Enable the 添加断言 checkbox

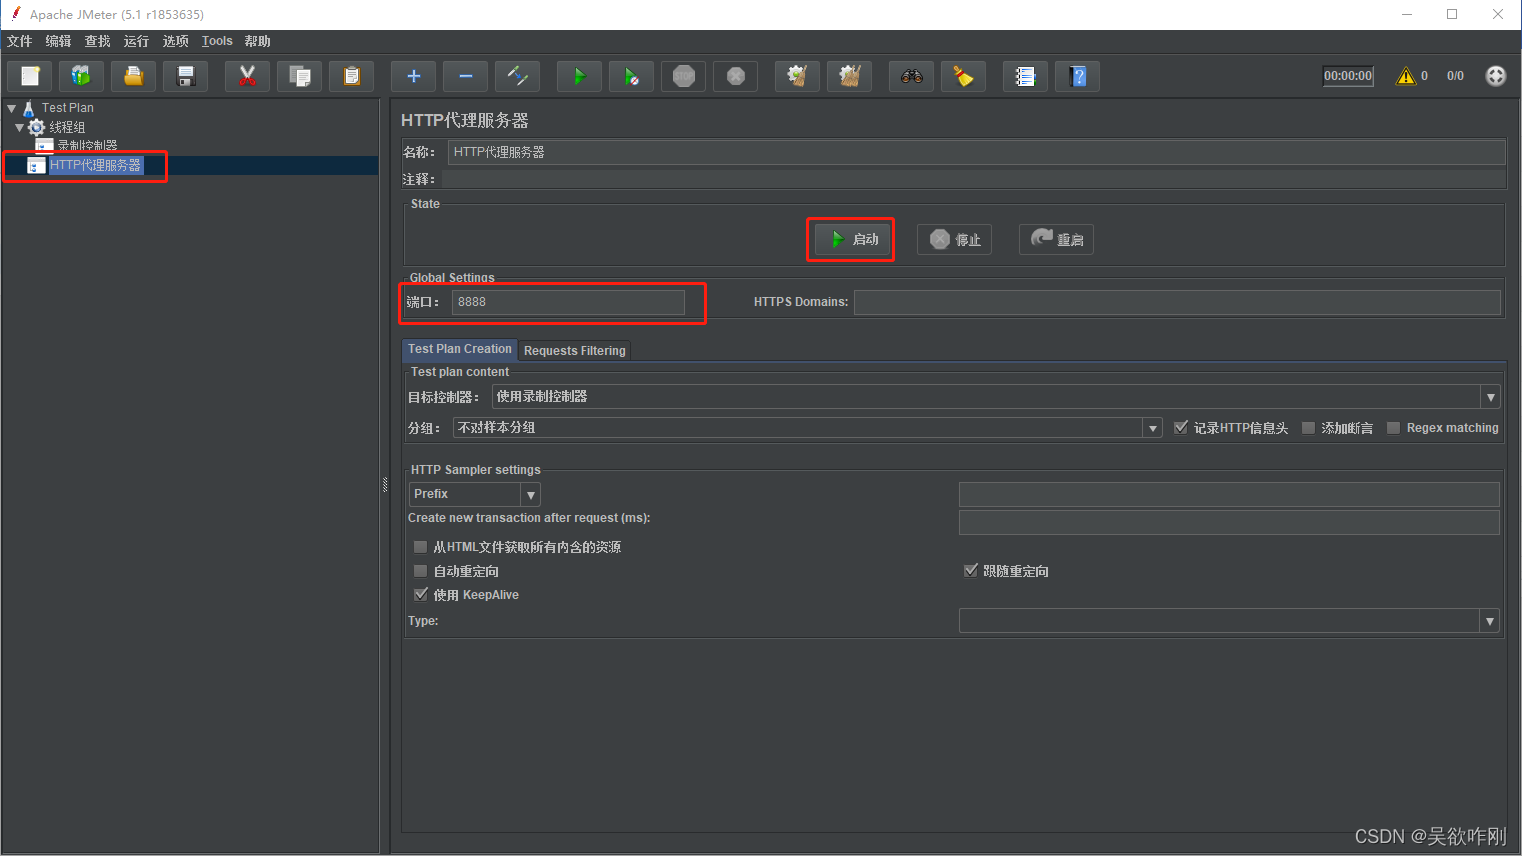pyautogui.click(x=1308, y=428)
